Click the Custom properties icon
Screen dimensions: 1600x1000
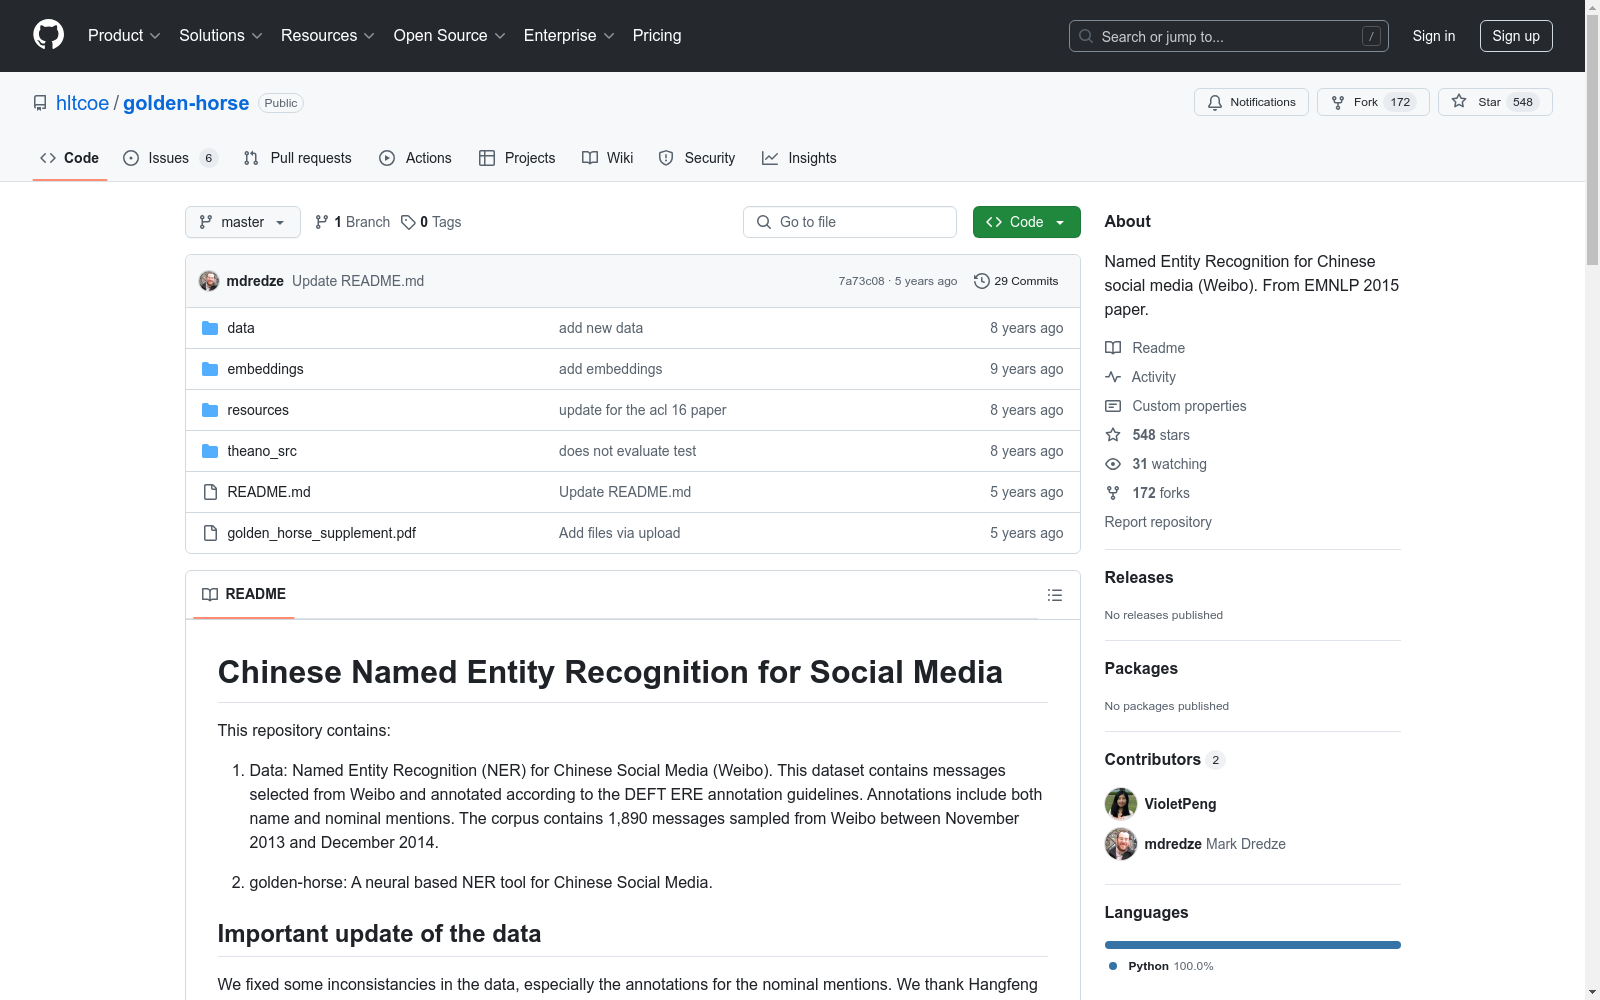[x=1113, y=406]
